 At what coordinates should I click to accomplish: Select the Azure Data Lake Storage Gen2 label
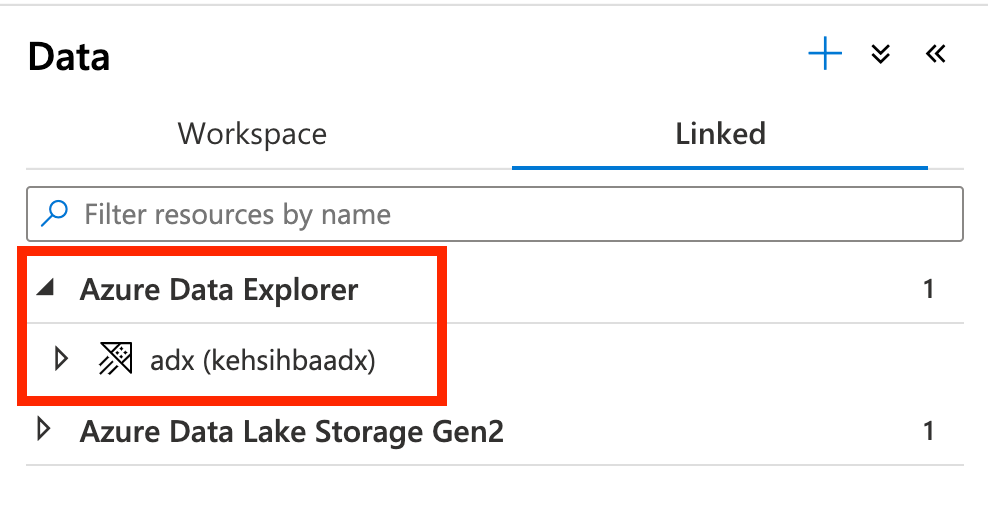pyautogui.click(x=292, y=432)
